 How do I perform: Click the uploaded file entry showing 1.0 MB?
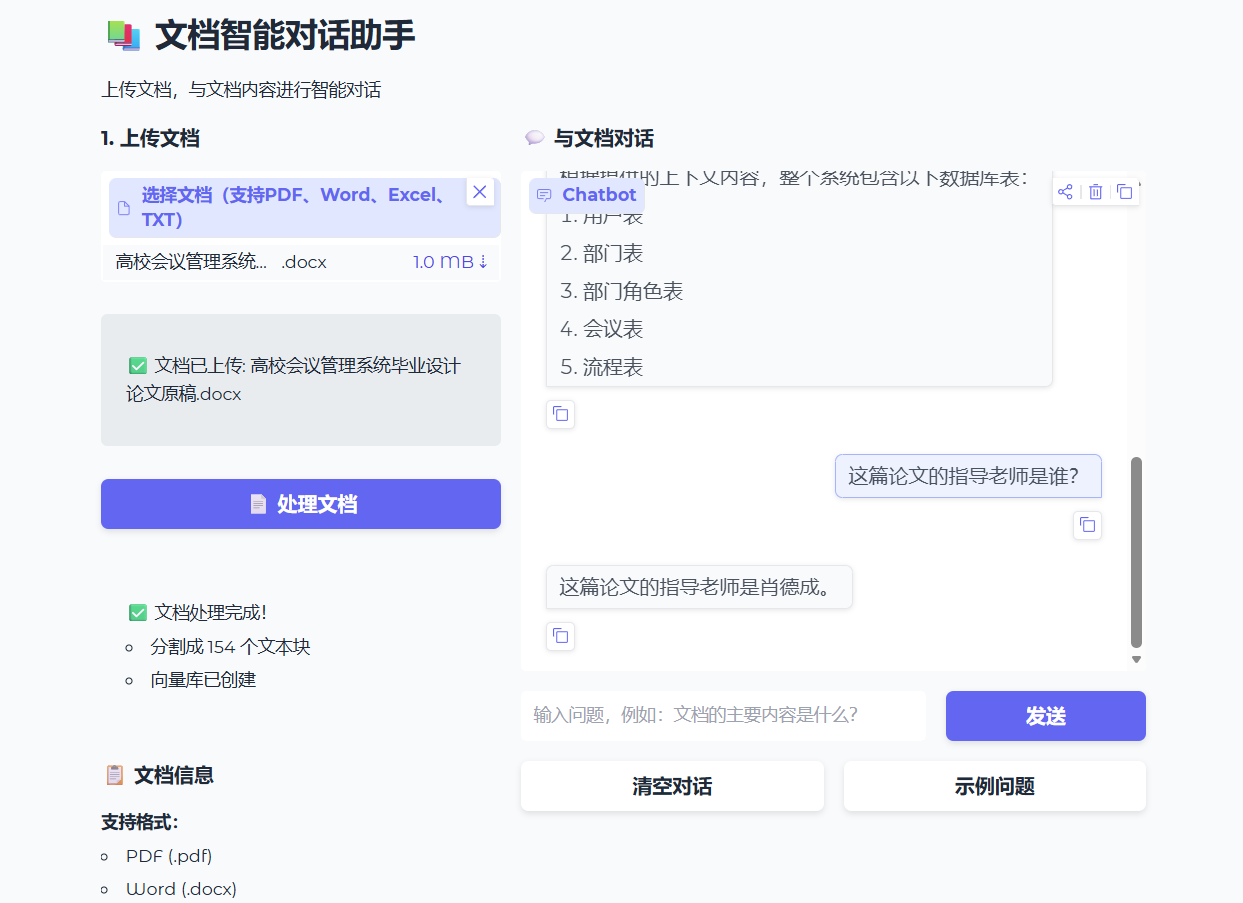(x=300, y=261)
